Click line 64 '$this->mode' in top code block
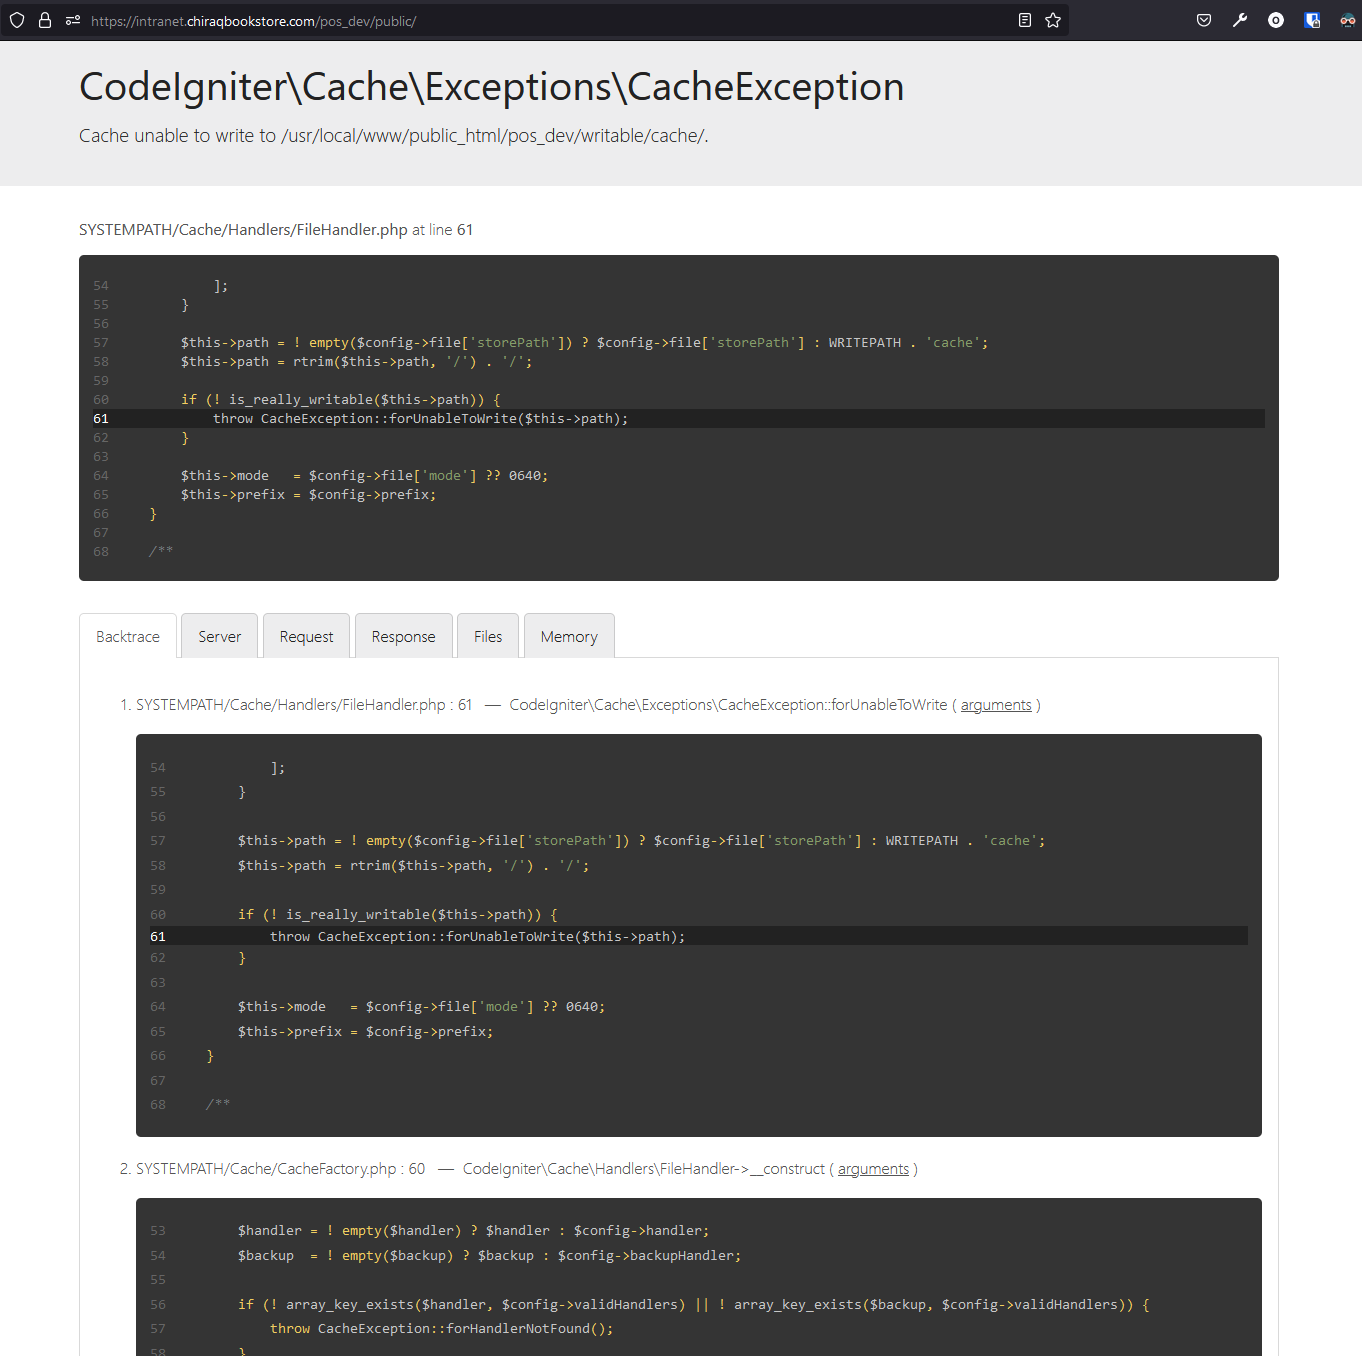This screenshot has width=1362, height=1356. (x=364, y=476)
